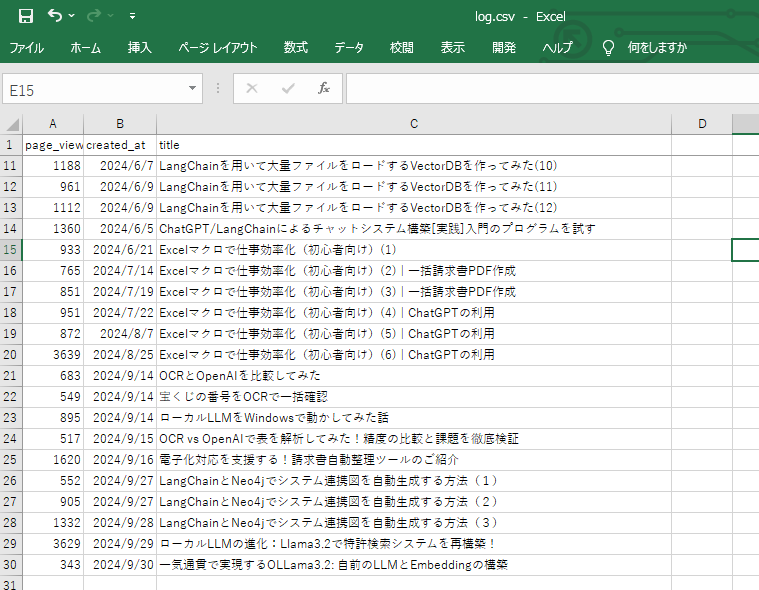
Task: Click the date cell 2024/9/16
Action: [120, 460]
